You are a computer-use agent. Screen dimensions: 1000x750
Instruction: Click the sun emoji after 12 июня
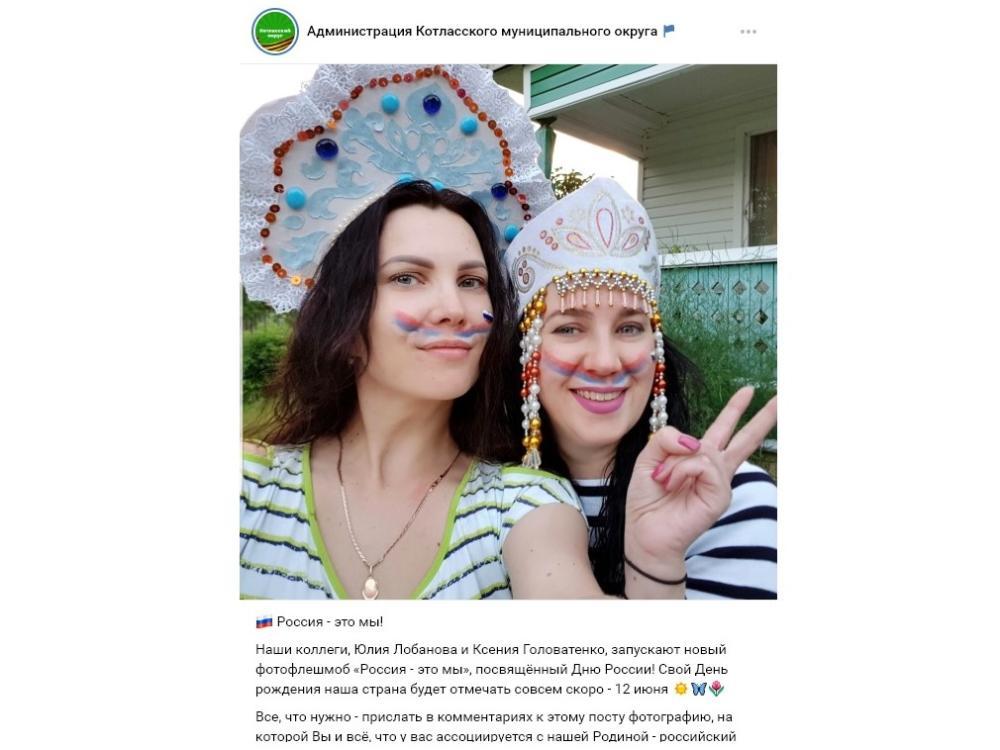click(x=680, y=689)
